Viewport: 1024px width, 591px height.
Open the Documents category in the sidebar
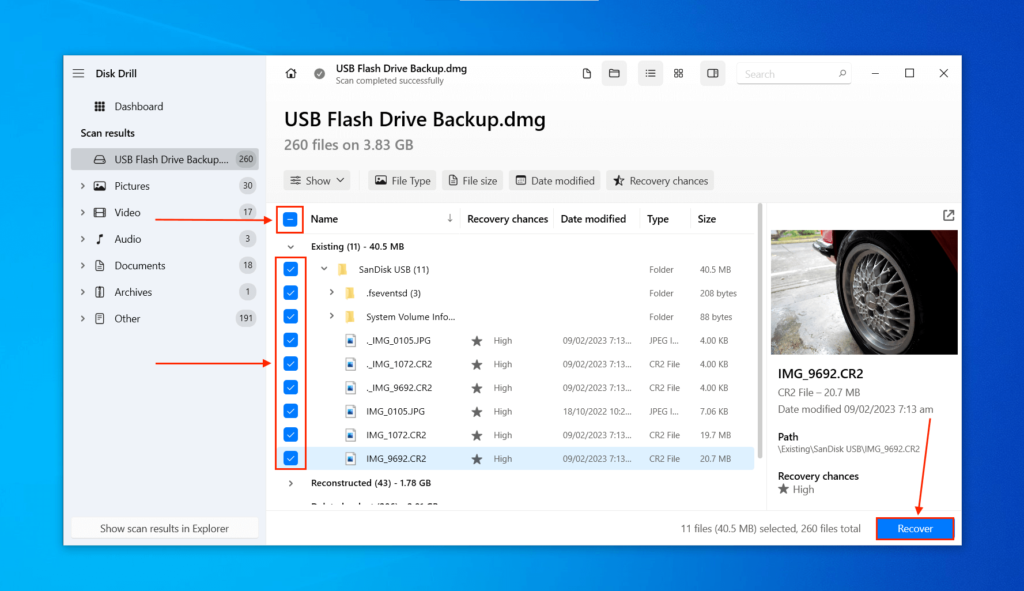coord(142,265)
